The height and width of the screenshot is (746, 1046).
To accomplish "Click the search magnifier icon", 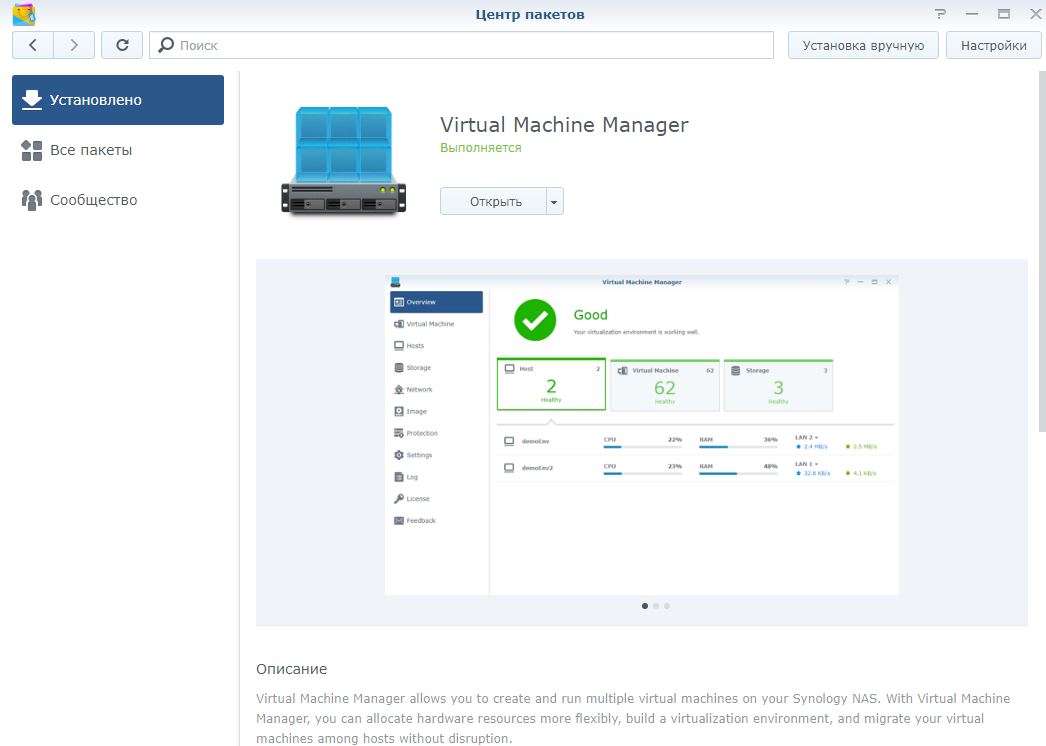I will click(166, 45).
